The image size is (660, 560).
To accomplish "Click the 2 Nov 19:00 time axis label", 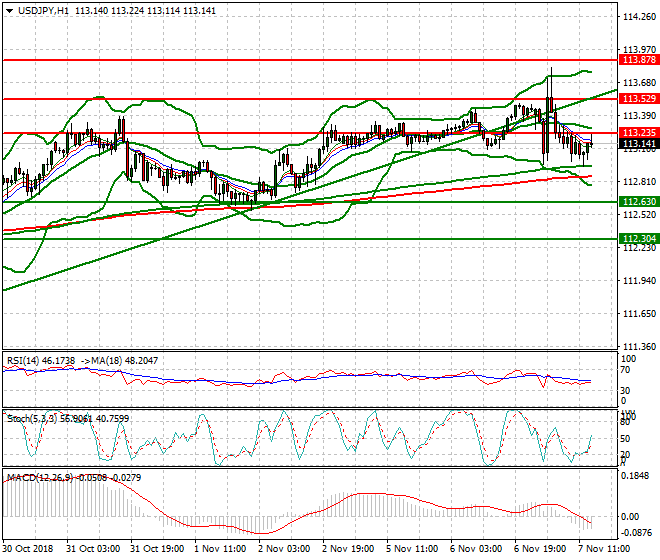I will click(348, 549).
